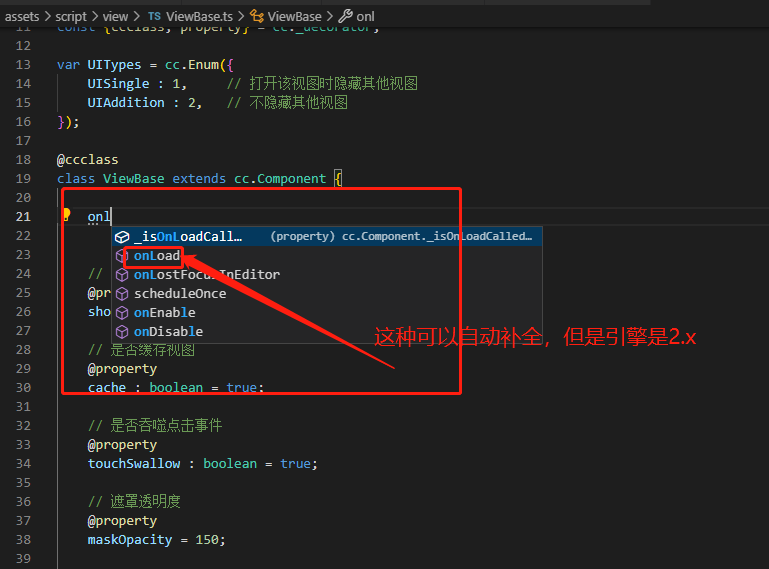Click the true value on line 34
The height and width of the screenshot is (569, 769).
[296, 464]
